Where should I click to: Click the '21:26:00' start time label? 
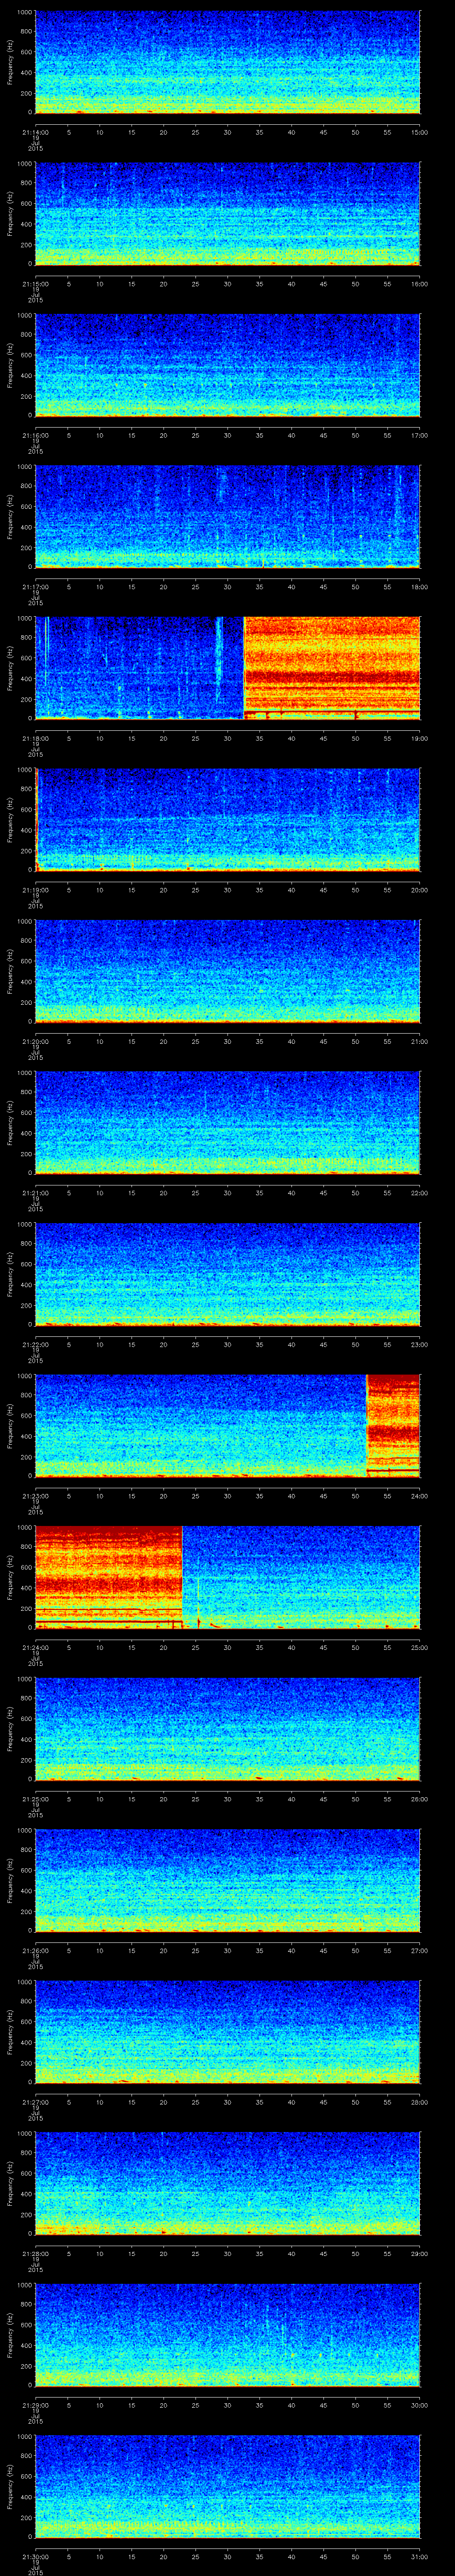point(35,1950)
